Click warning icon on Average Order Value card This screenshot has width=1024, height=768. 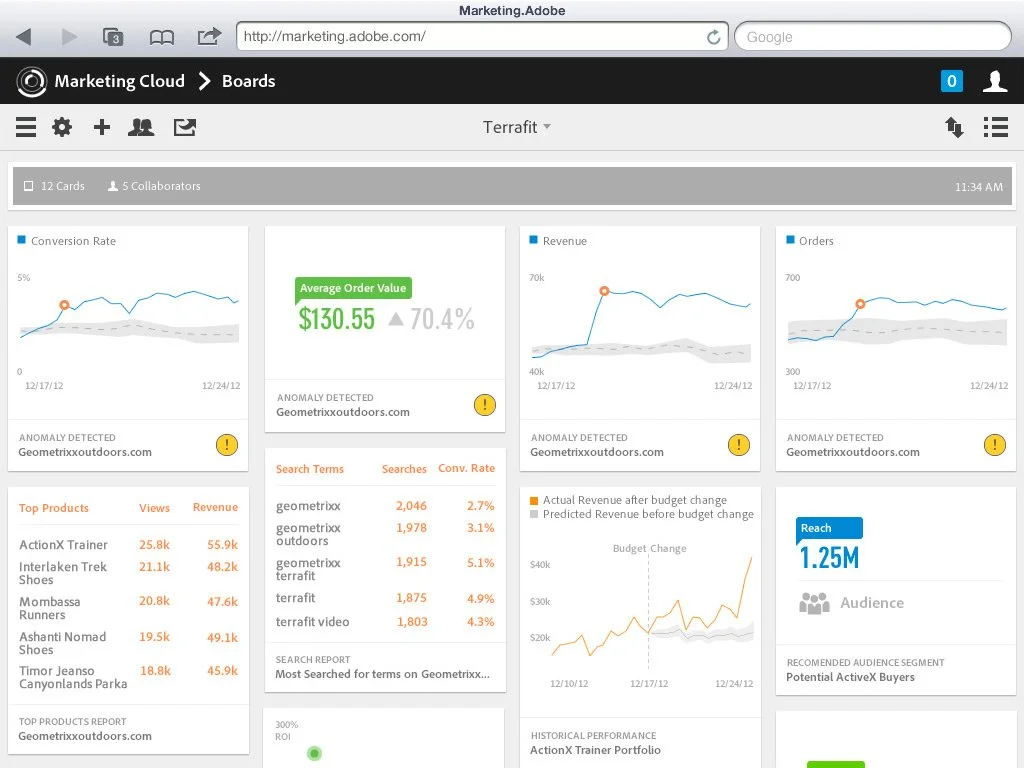[x=485, y=405]
